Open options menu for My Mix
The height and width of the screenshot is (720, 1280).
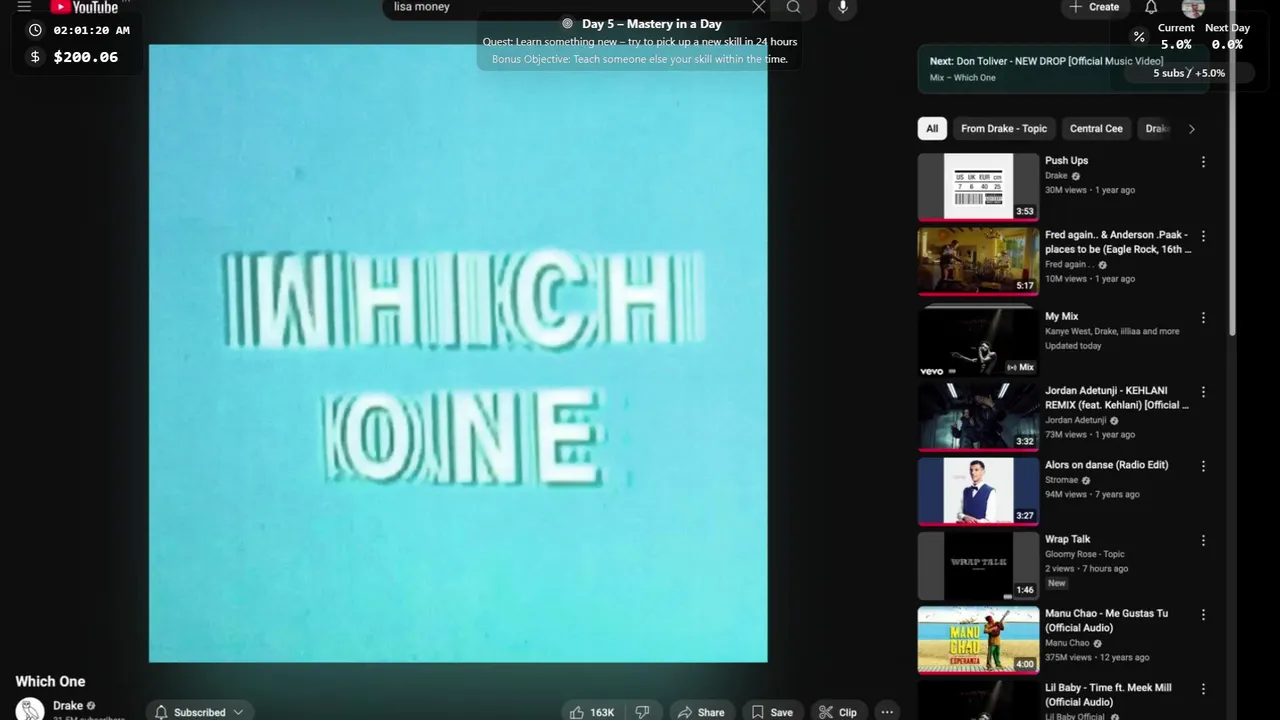click(1203, 318)
